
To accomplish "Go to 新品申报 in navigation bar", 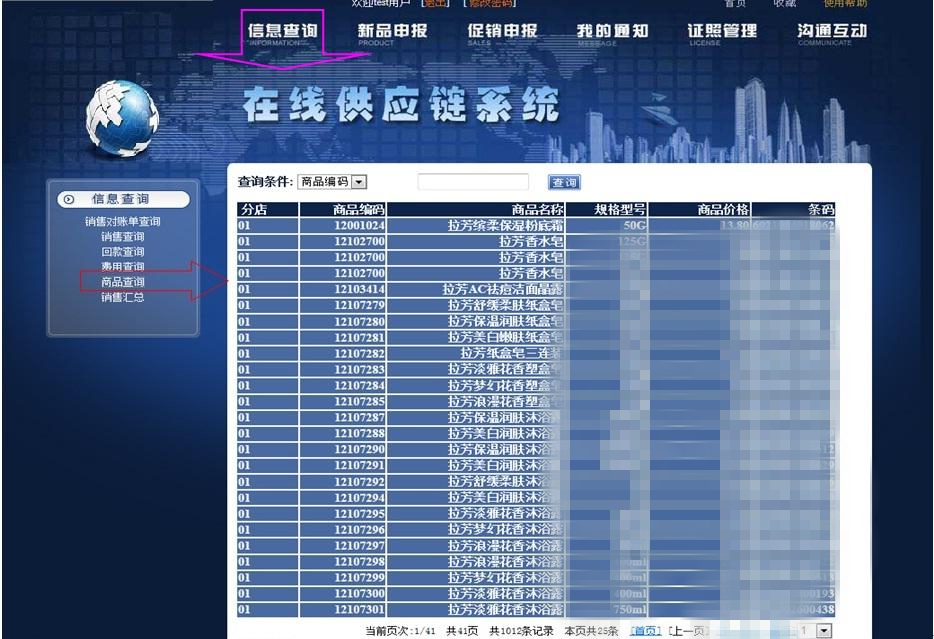I will 392,32.
